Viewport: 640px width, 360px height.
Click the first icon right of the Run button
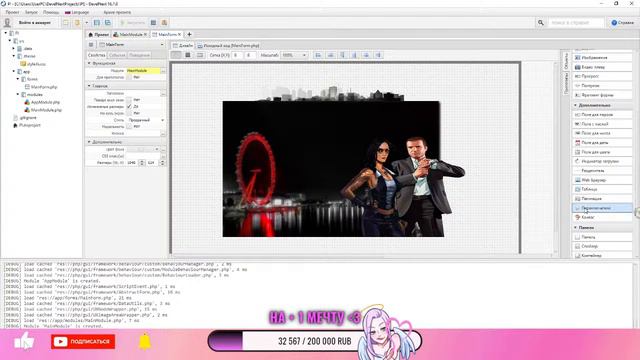coord(153,23)
